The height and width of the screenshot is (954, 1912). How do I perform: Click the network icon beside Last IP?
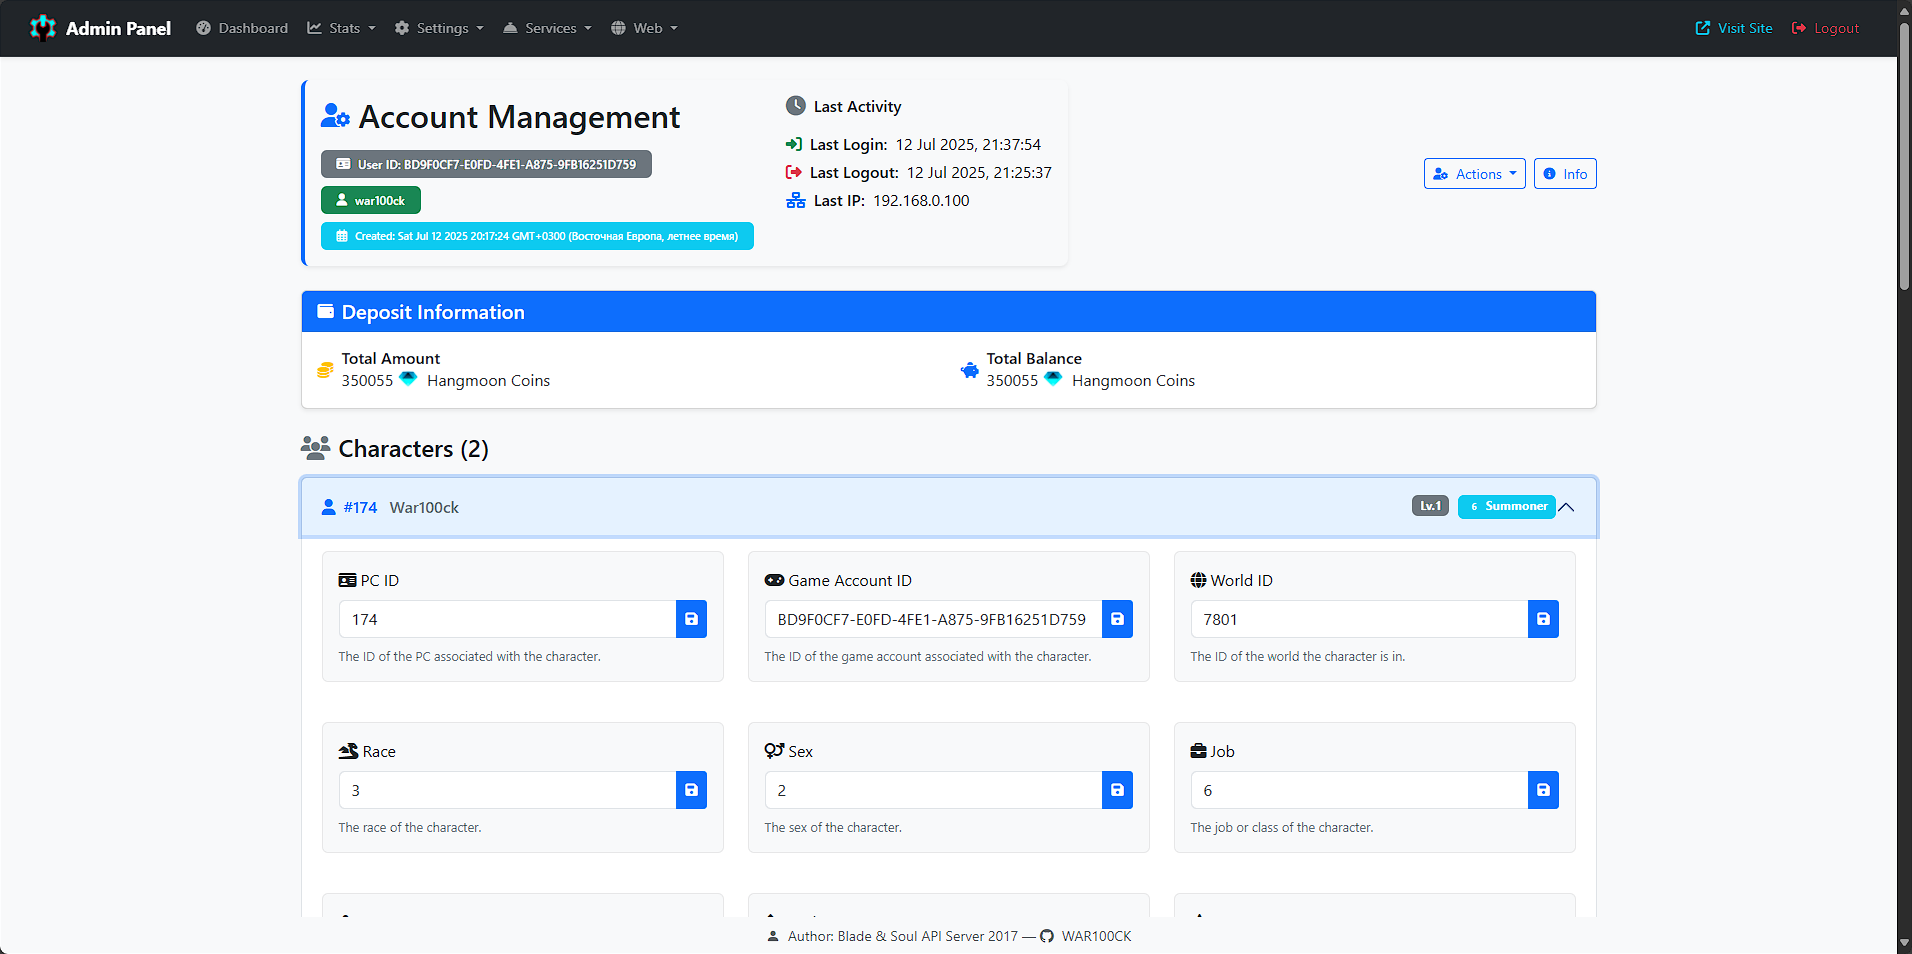click(x=796, y=200)
